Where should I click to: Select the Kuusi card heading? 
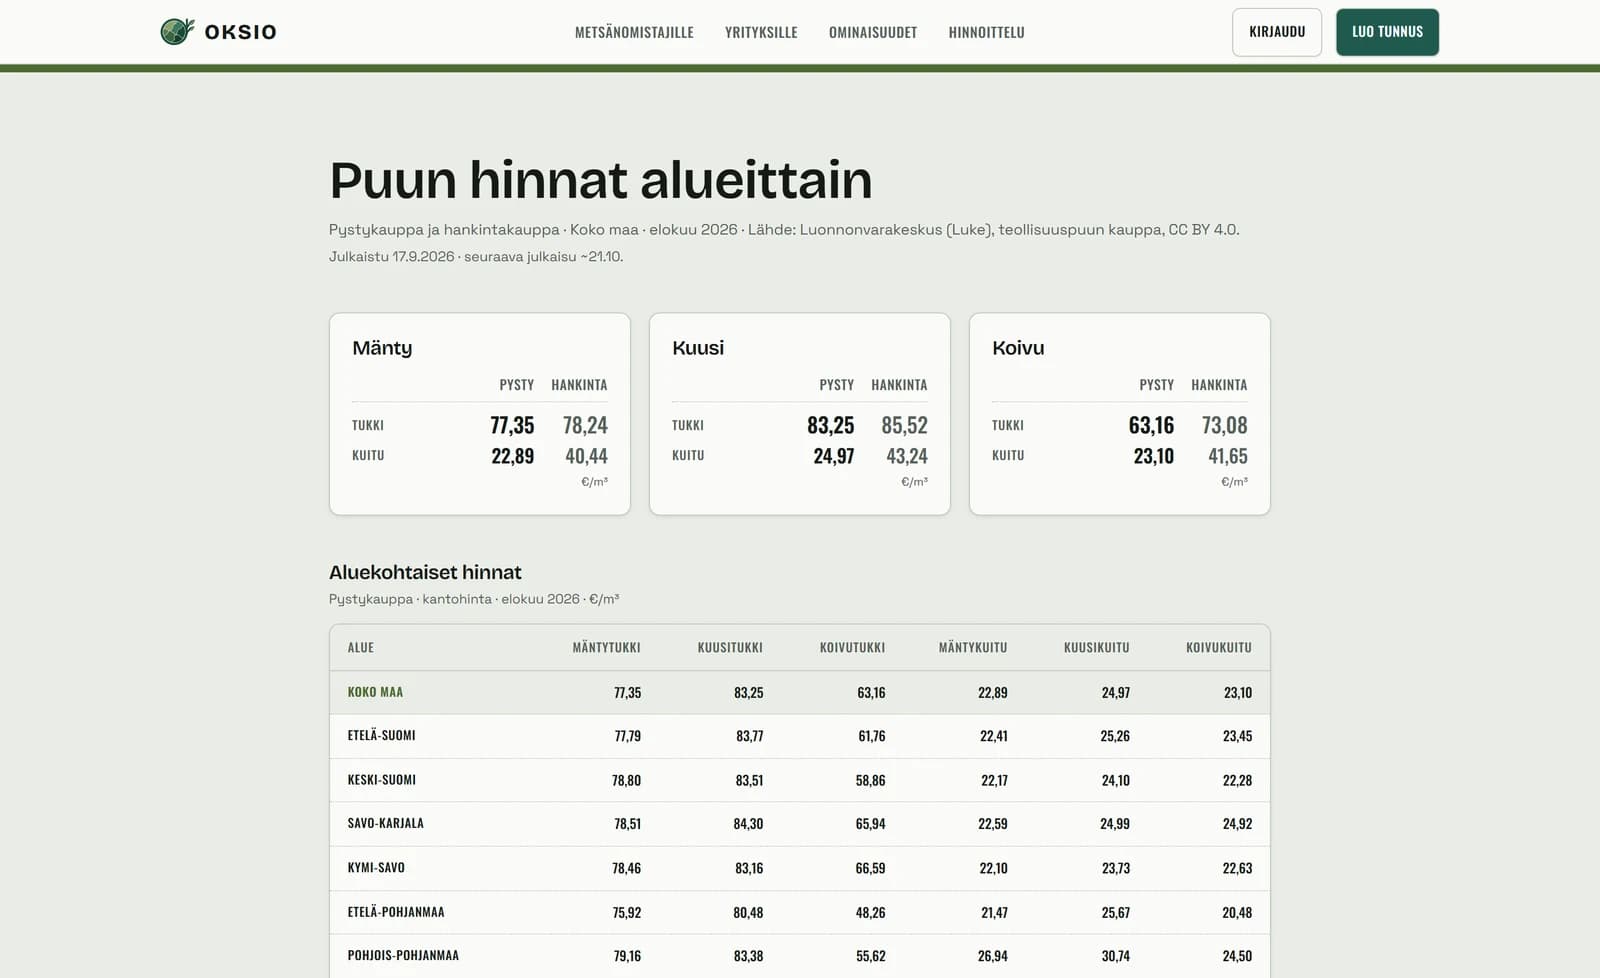tap(698, 348)
